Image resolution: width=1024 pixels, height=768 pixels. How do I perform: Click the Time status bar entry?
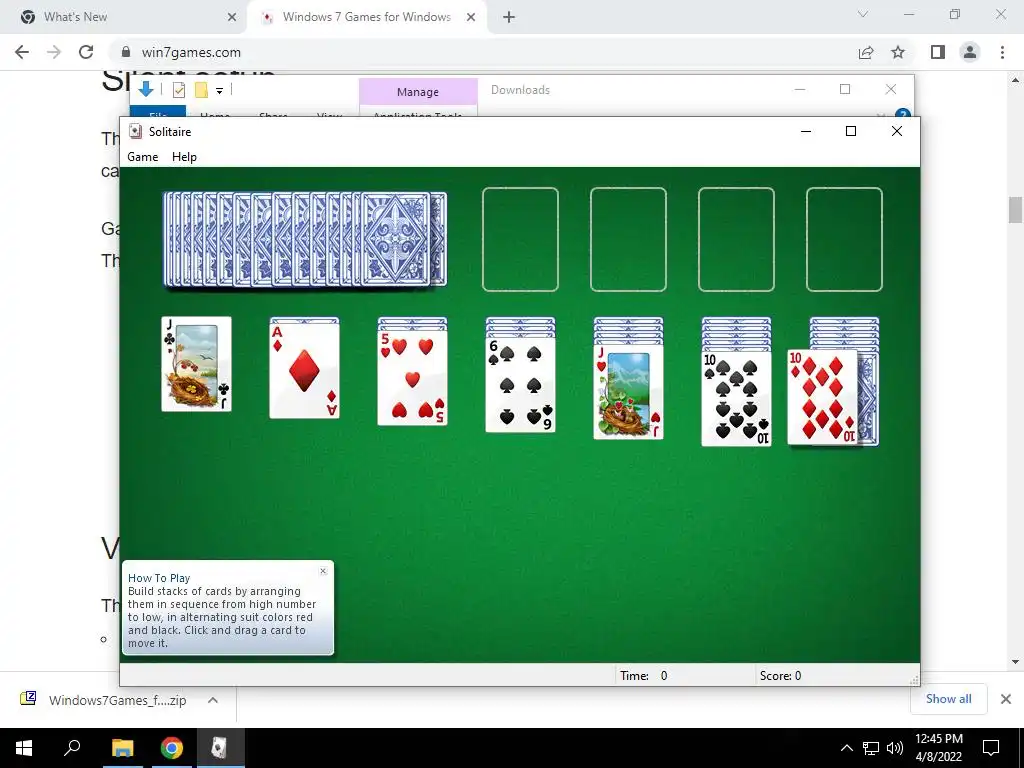[644, 675]
